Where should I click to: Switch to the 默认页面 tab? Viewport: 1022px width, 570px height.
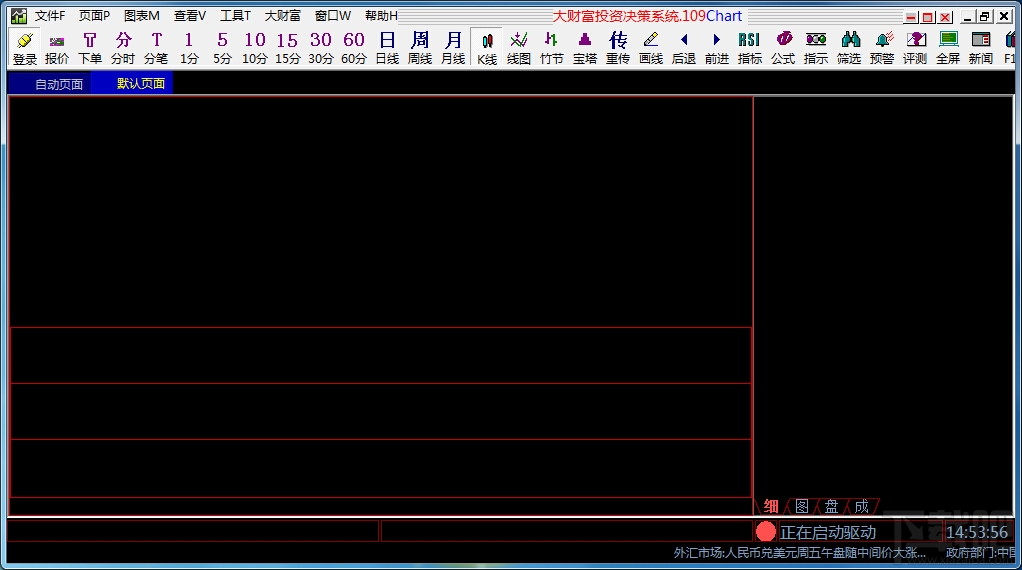pos(141,83)
